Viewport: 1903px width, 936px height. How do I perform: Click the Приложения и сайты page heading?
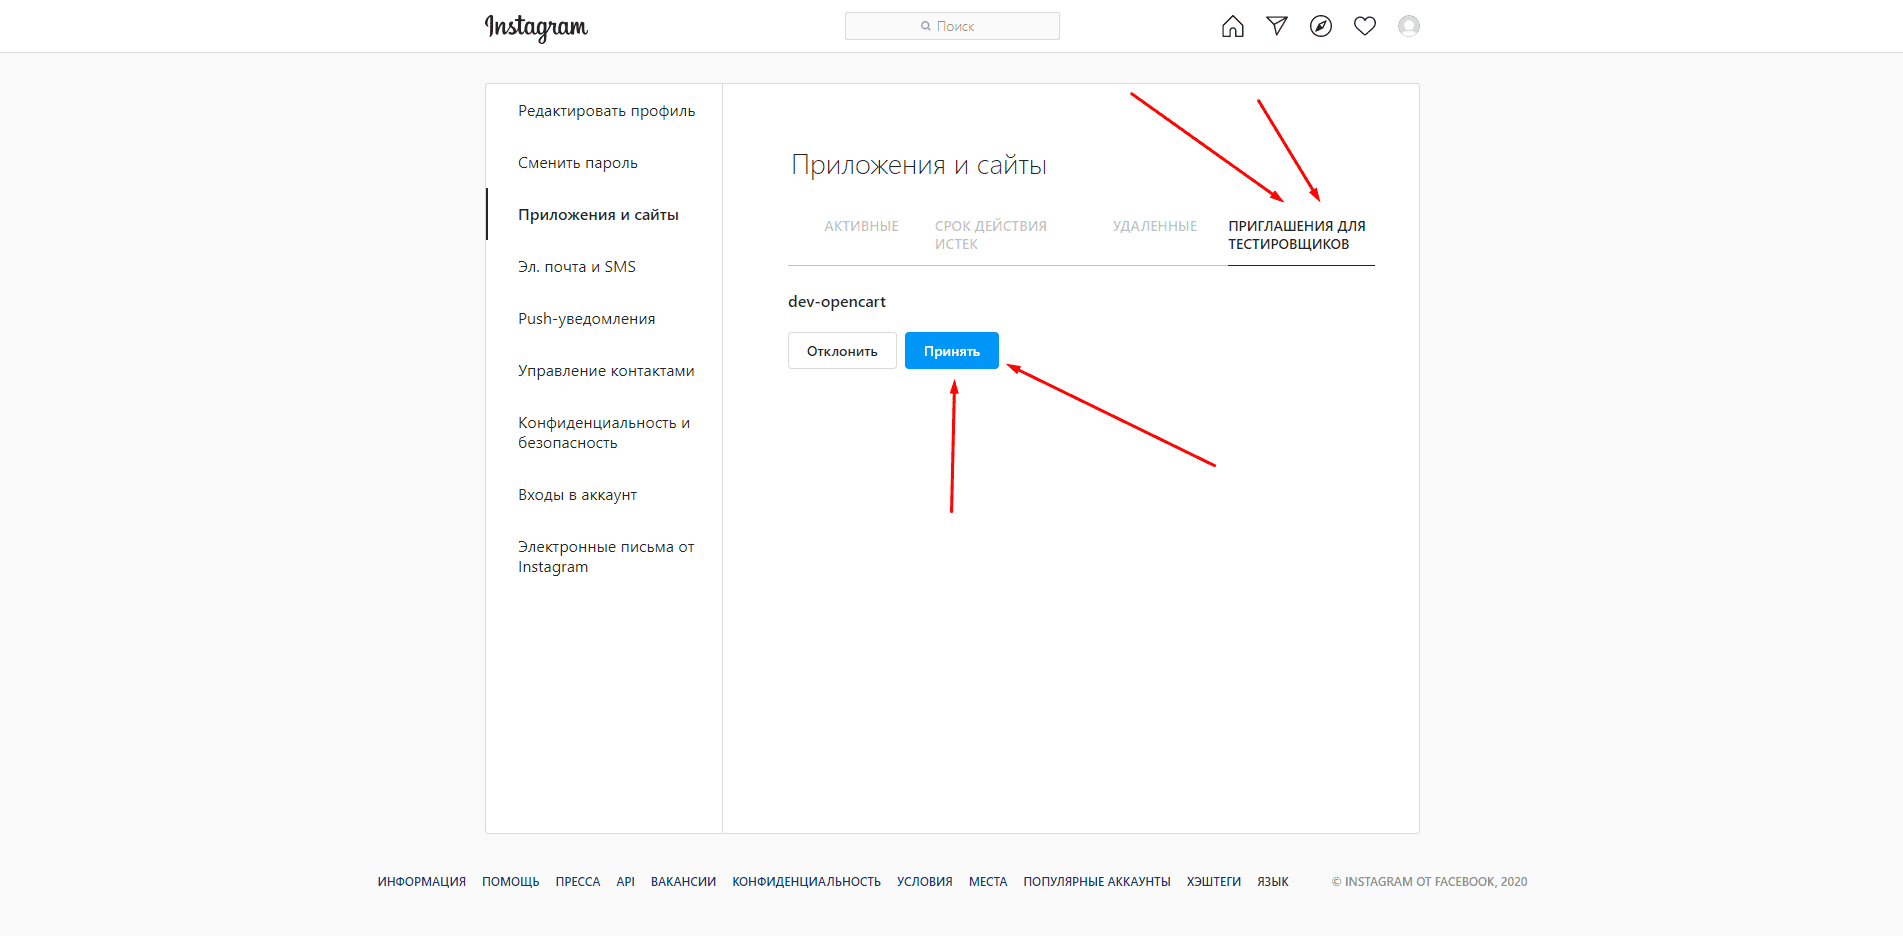coord(919,165)
